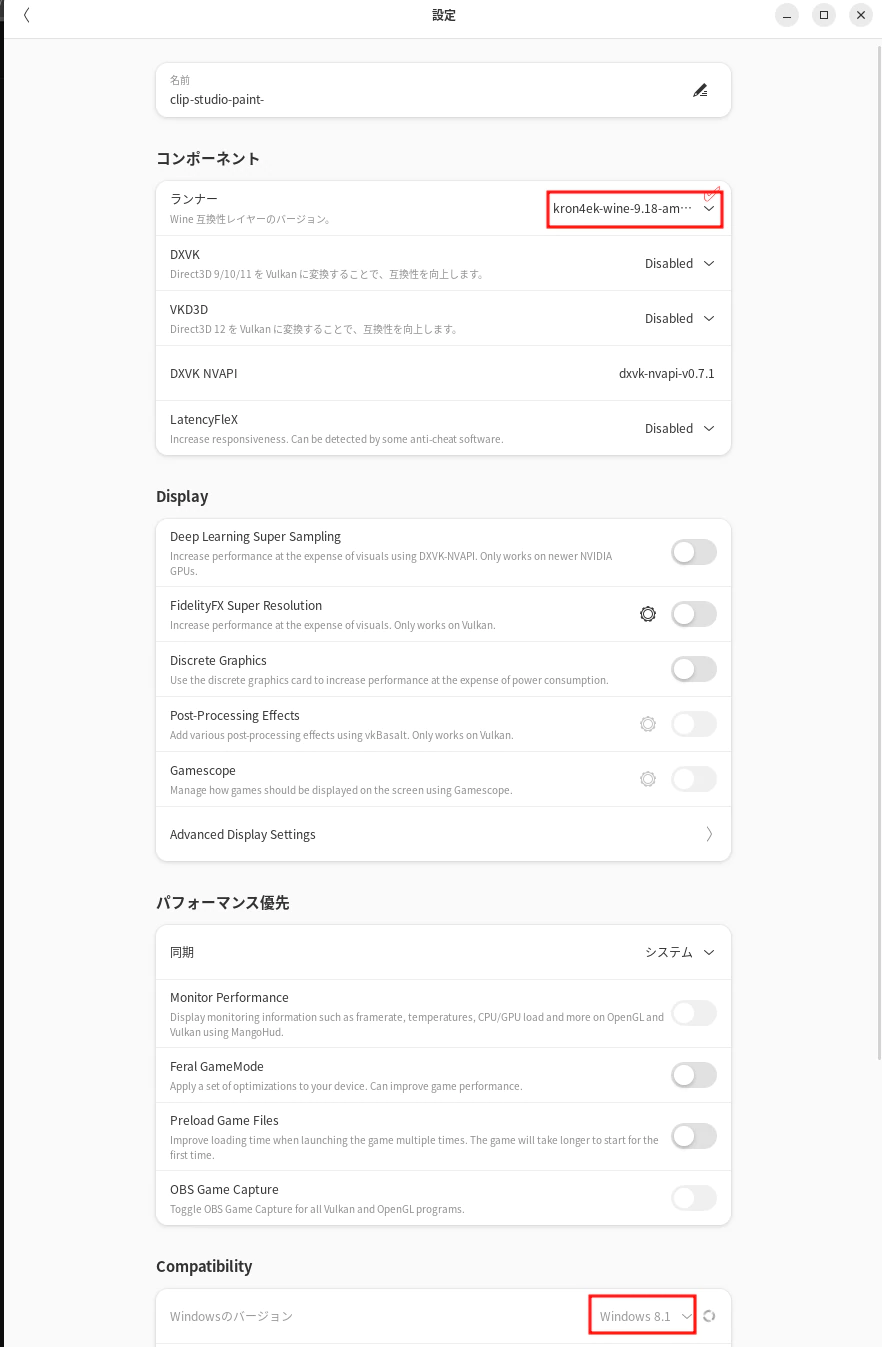Toggle FidelityFX Super Resolution switch

tap(693, 614)
